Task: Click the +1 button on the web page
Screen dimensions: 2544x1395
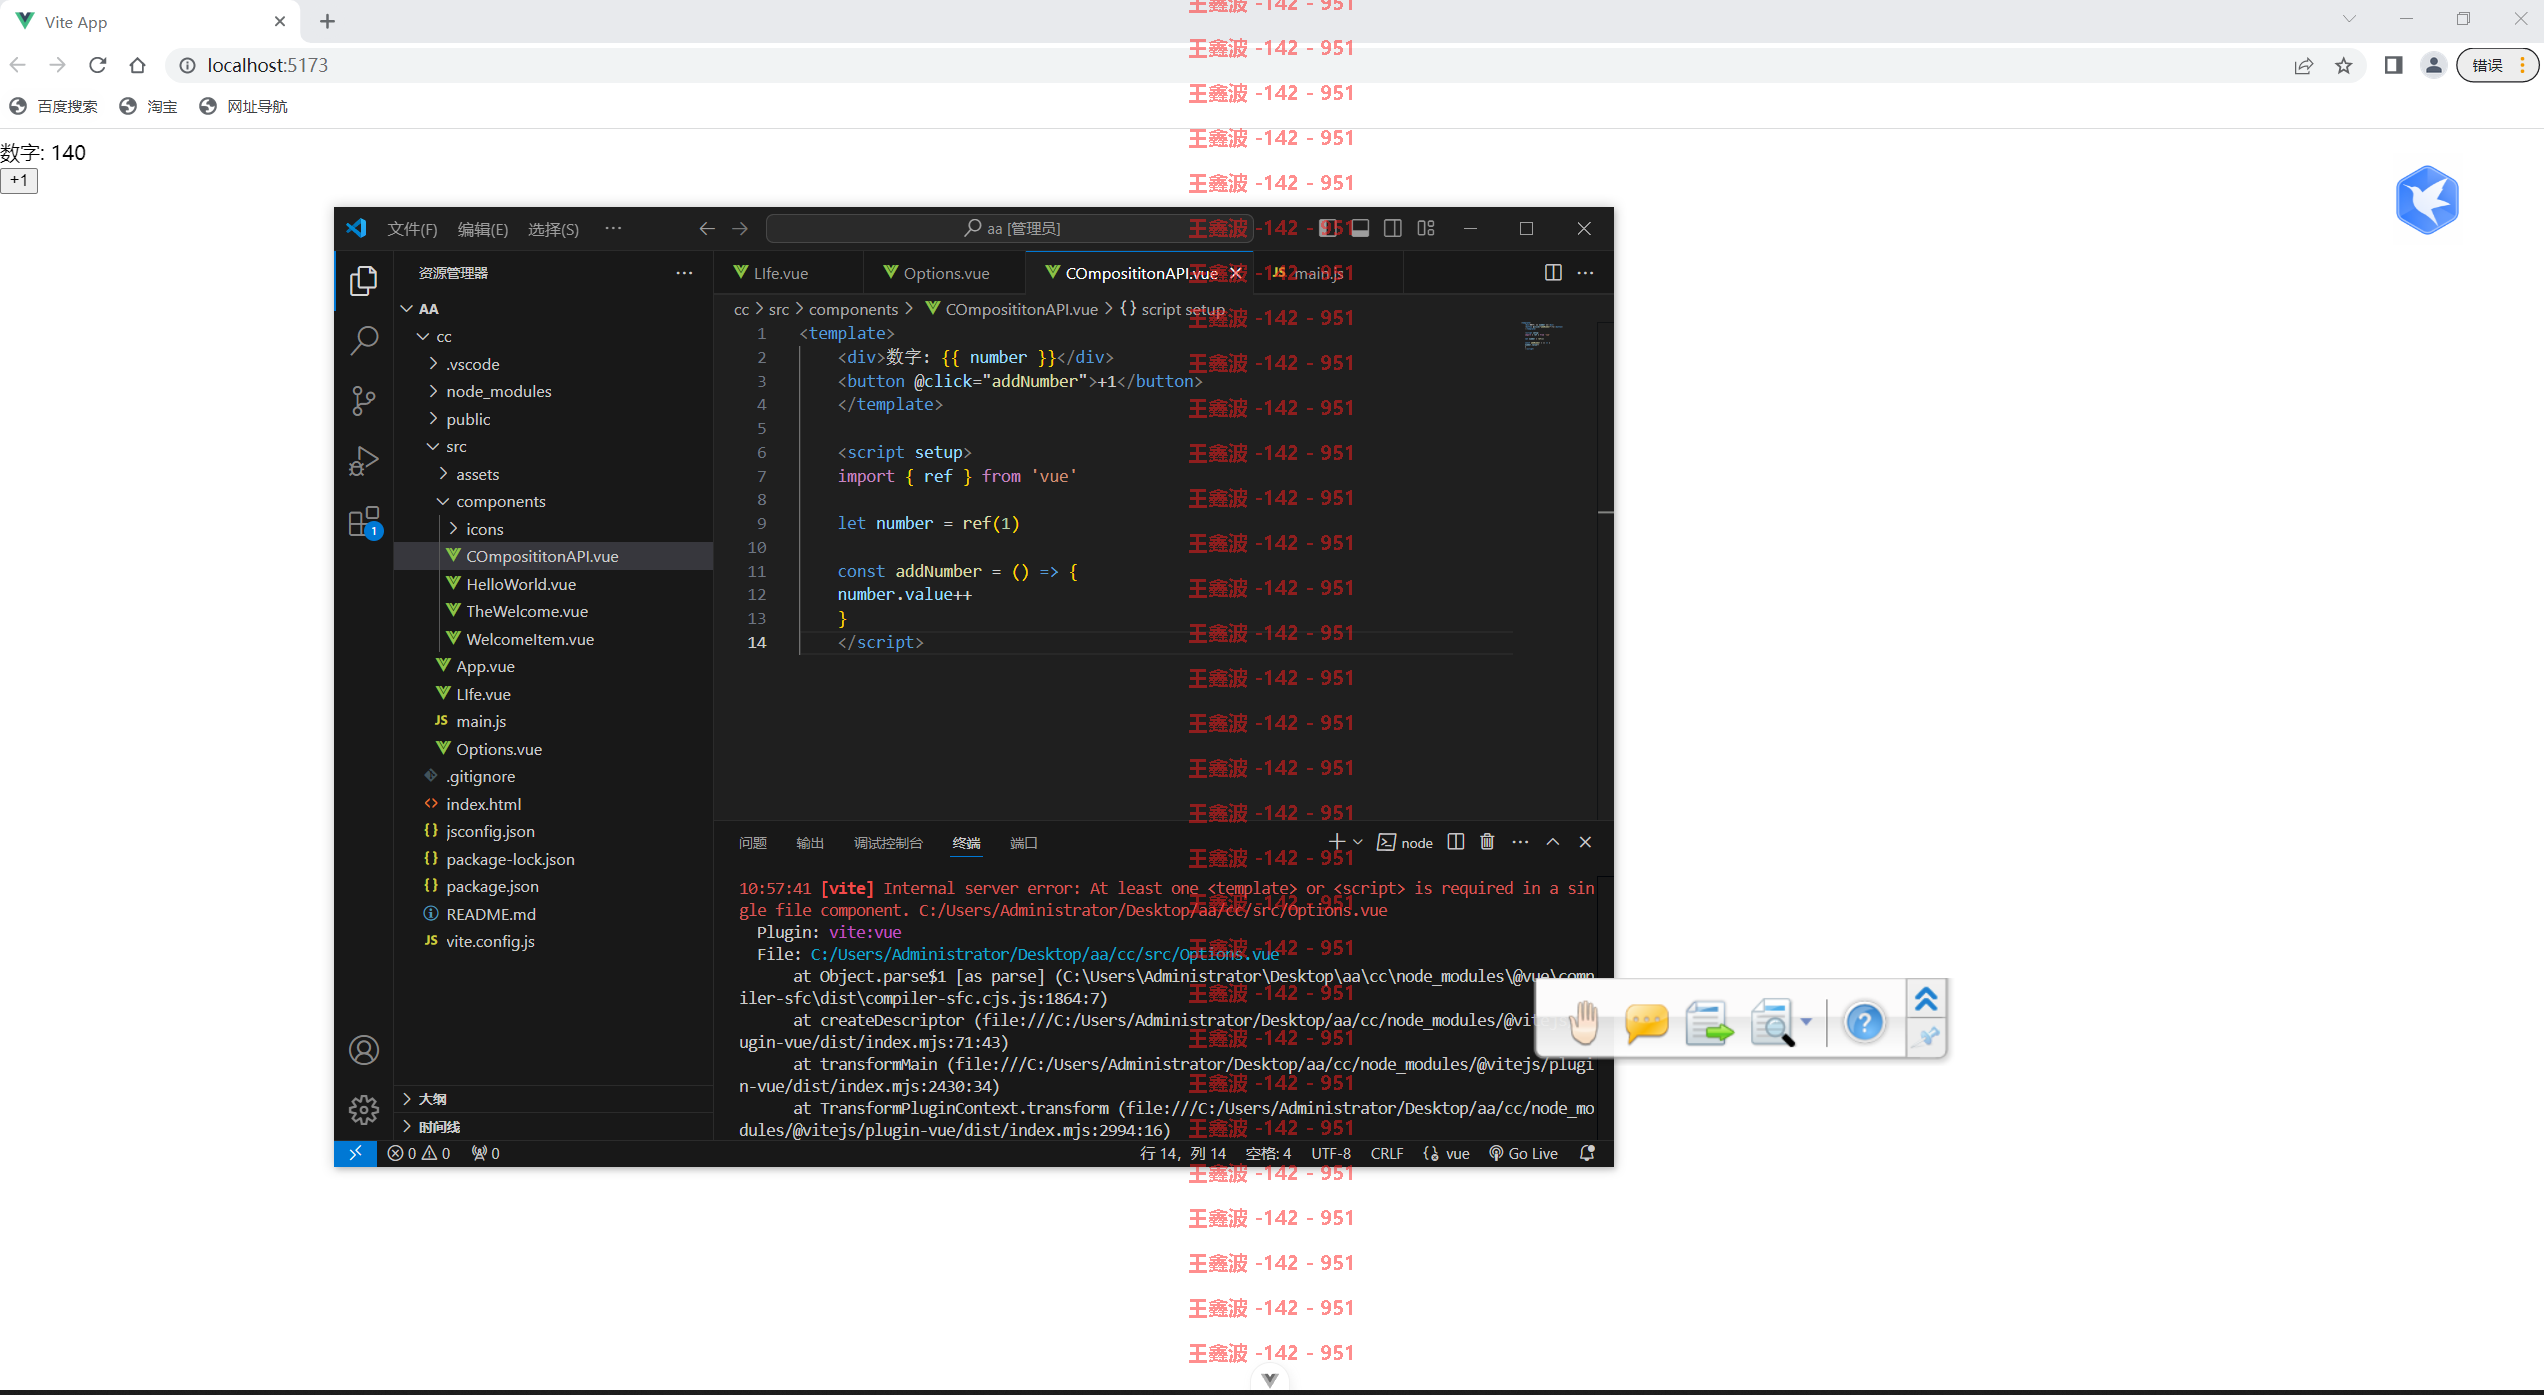Action: point(19,181)
